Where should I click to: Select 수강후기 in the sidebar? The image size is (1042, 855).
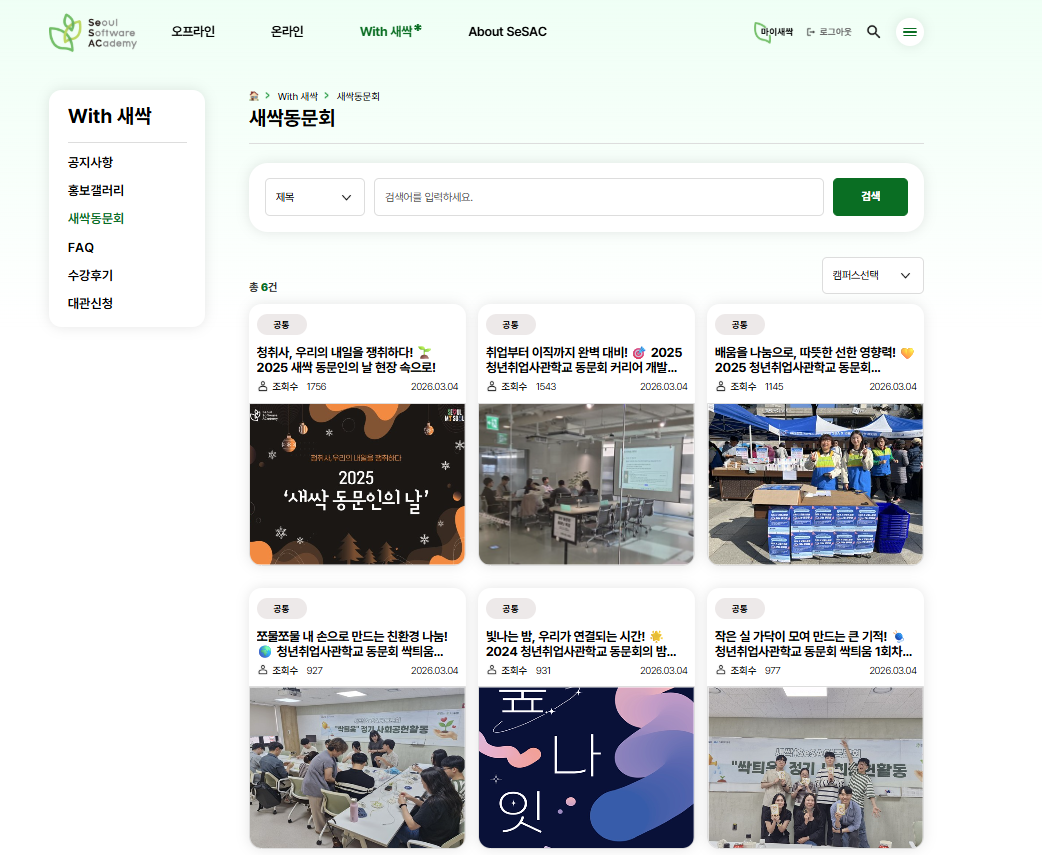90,275
